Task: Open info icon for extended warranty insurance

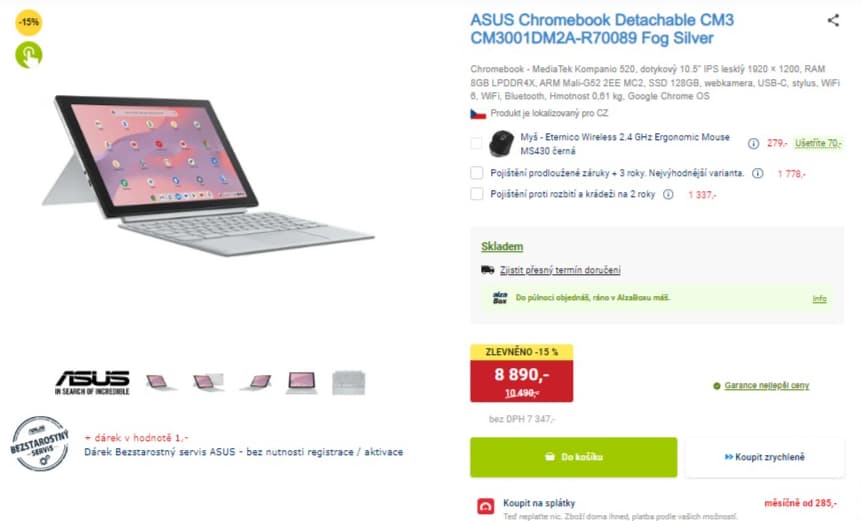Action: [x=756, y=173]
